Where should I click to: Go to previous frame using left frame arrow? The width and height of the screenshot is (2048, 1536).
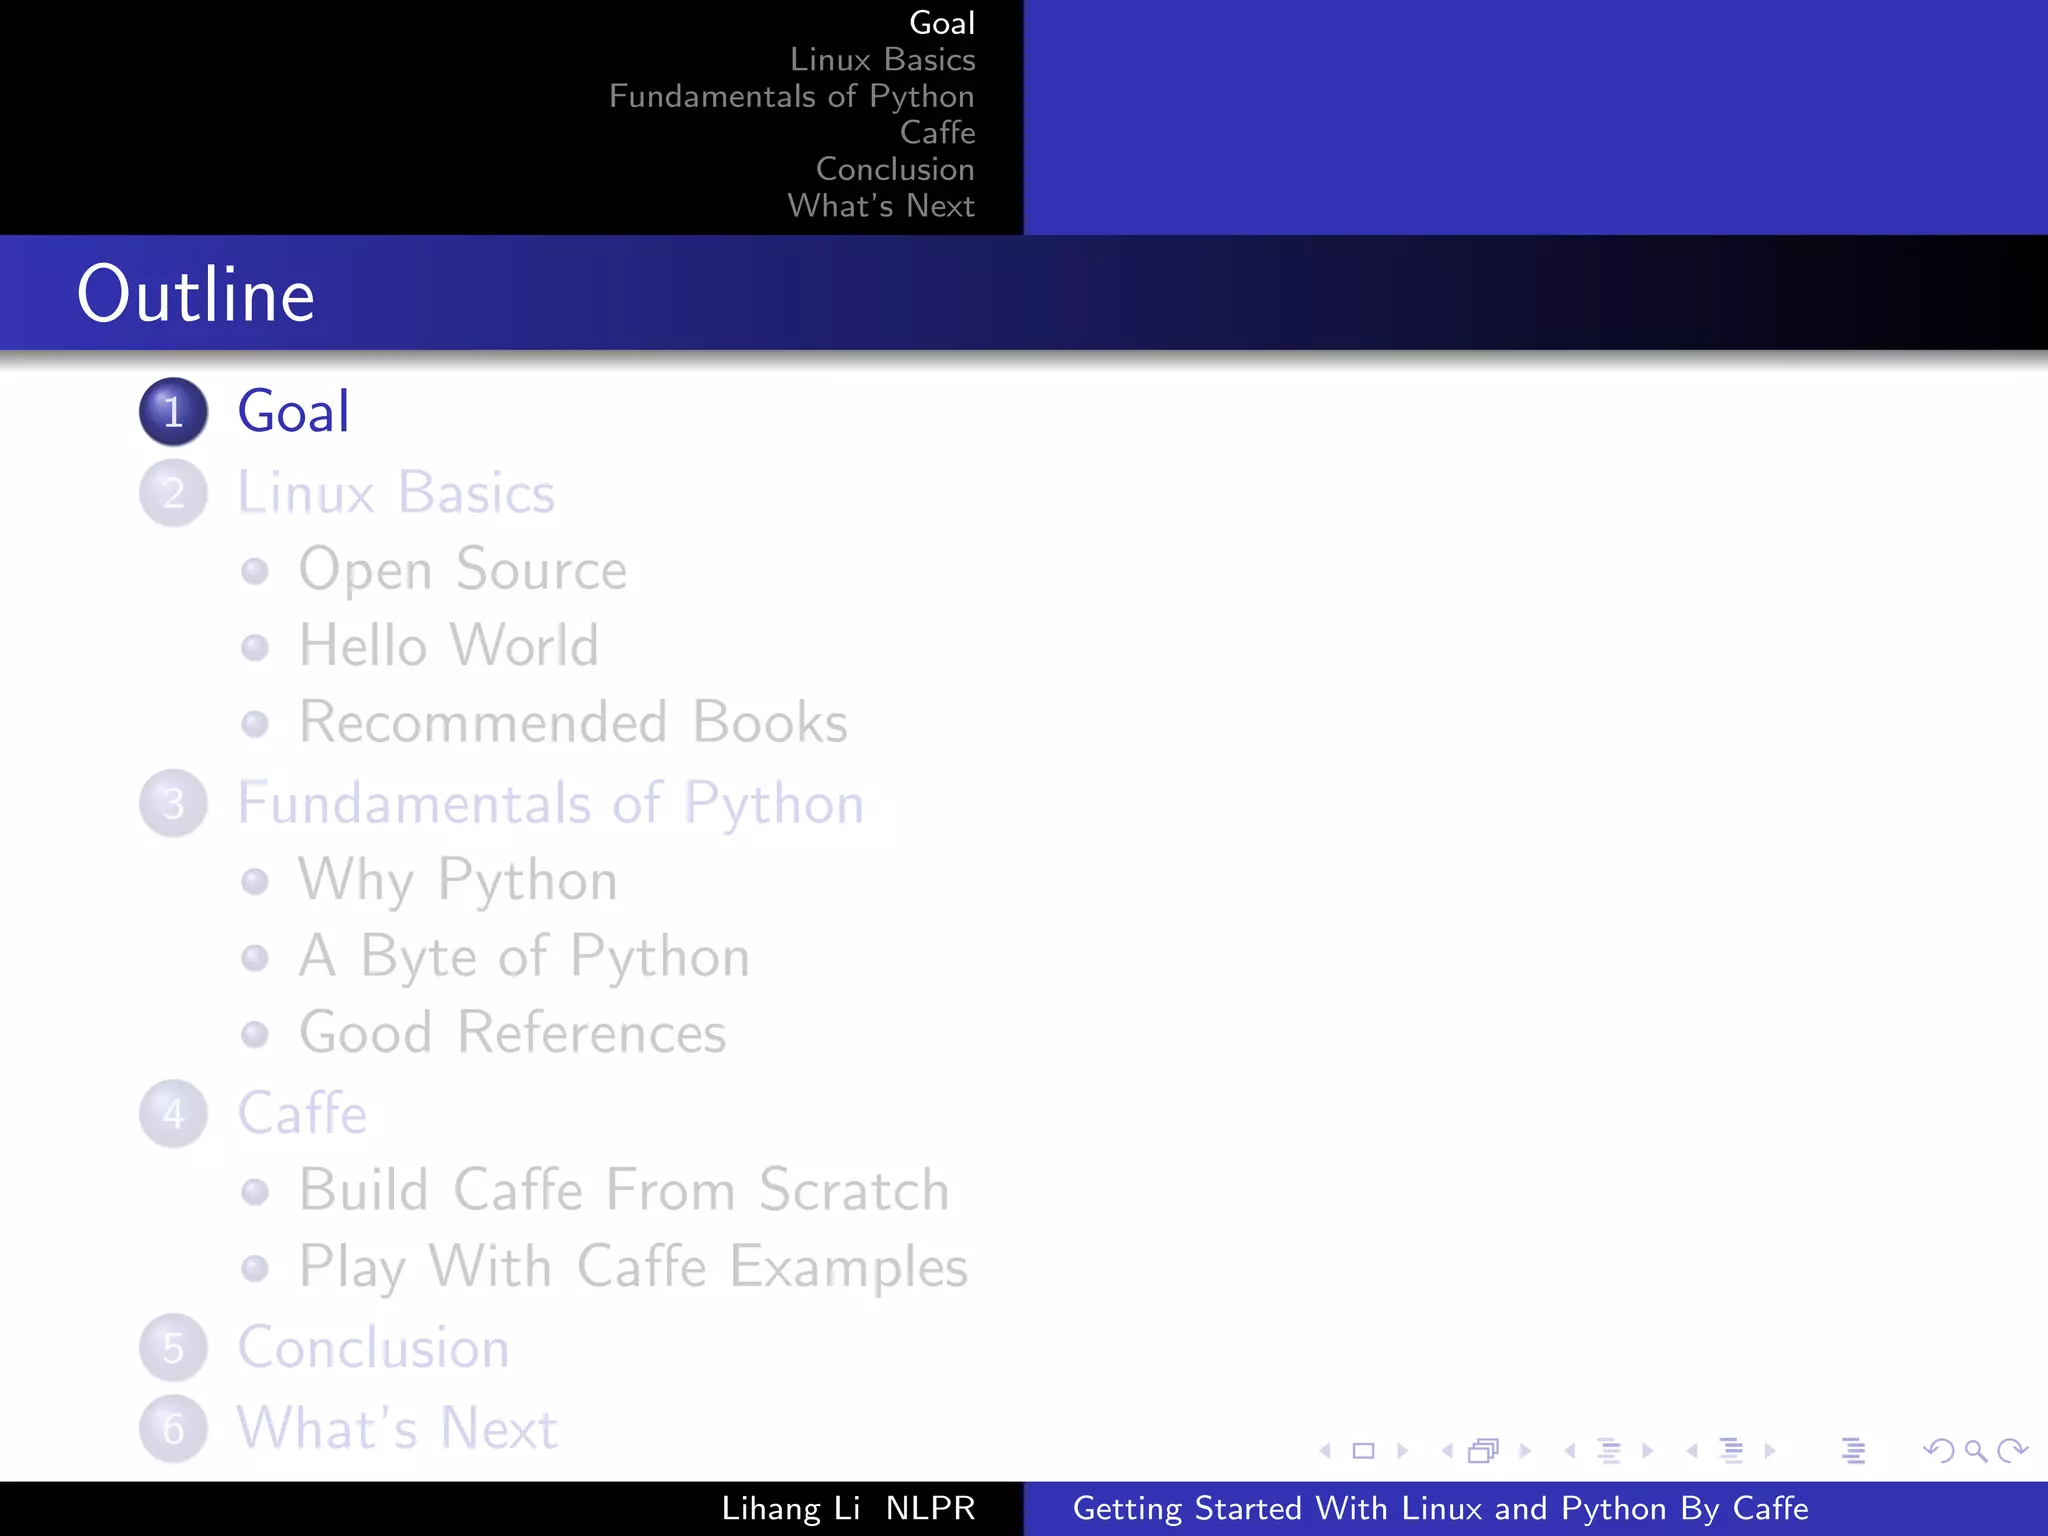(x=1447, y=1450)
